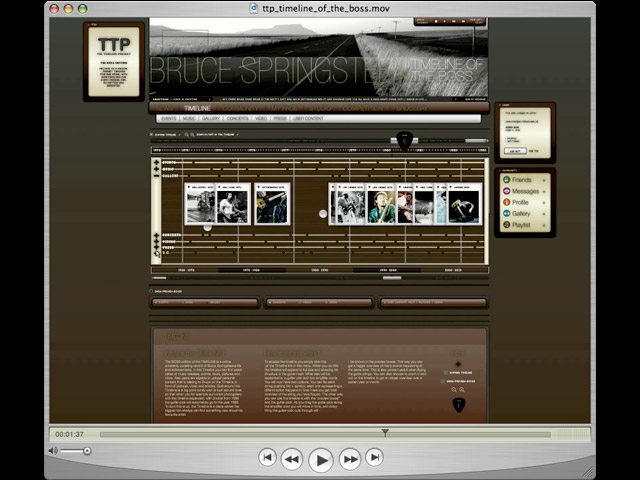Click the Playlist community icon

(506, 225)
